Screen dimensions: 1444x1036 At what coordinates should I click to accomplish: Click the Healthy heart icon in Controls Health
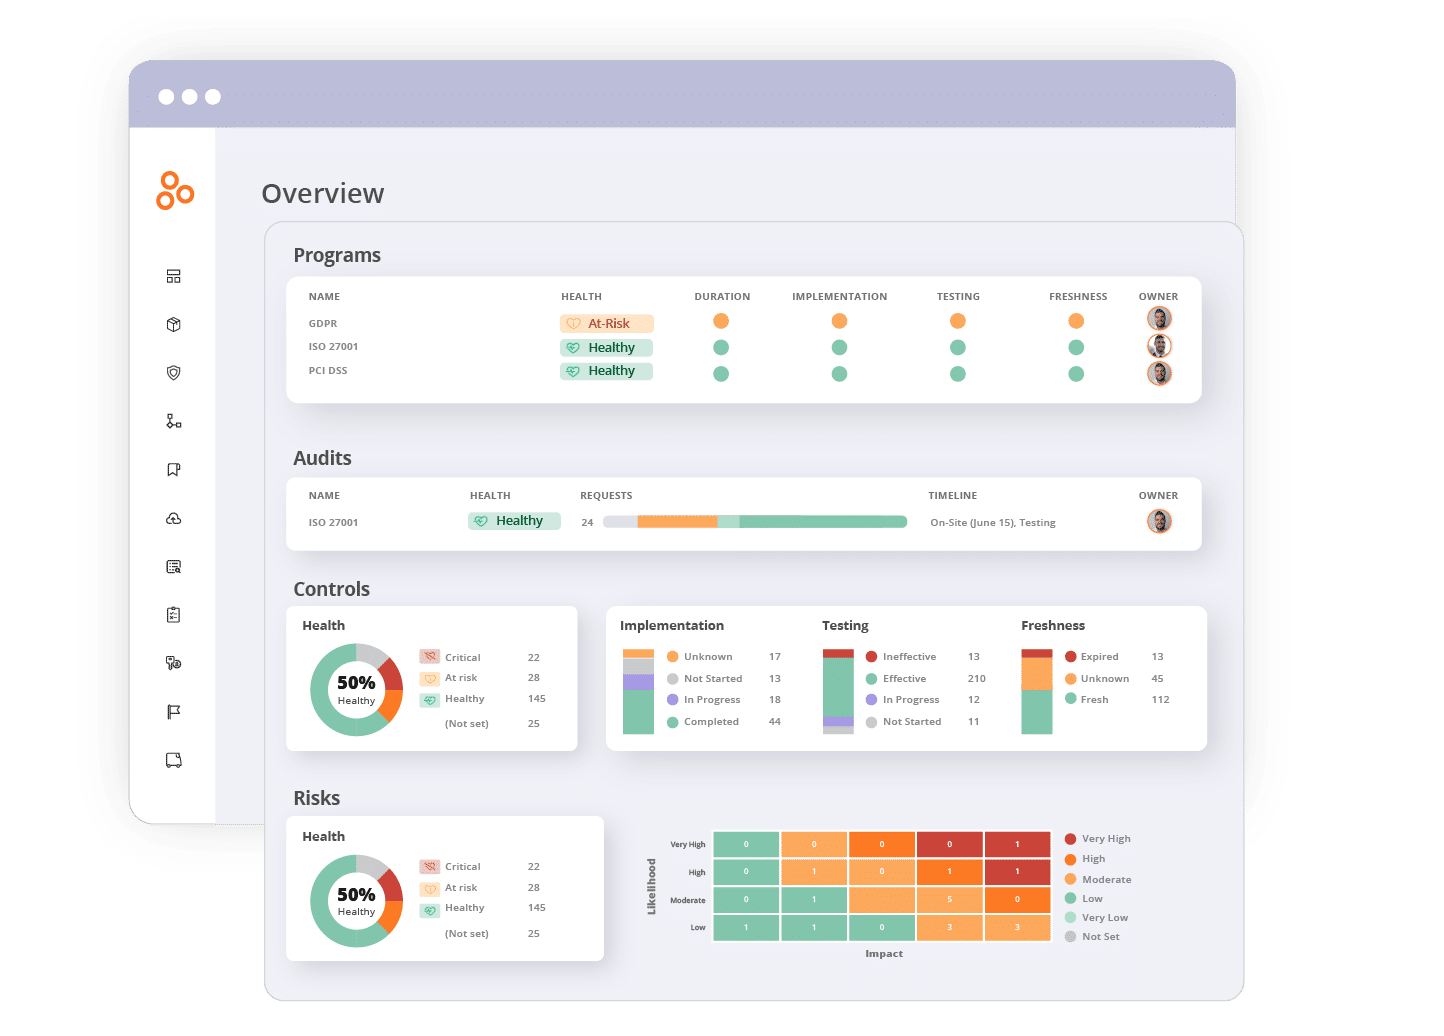point(430,700)
